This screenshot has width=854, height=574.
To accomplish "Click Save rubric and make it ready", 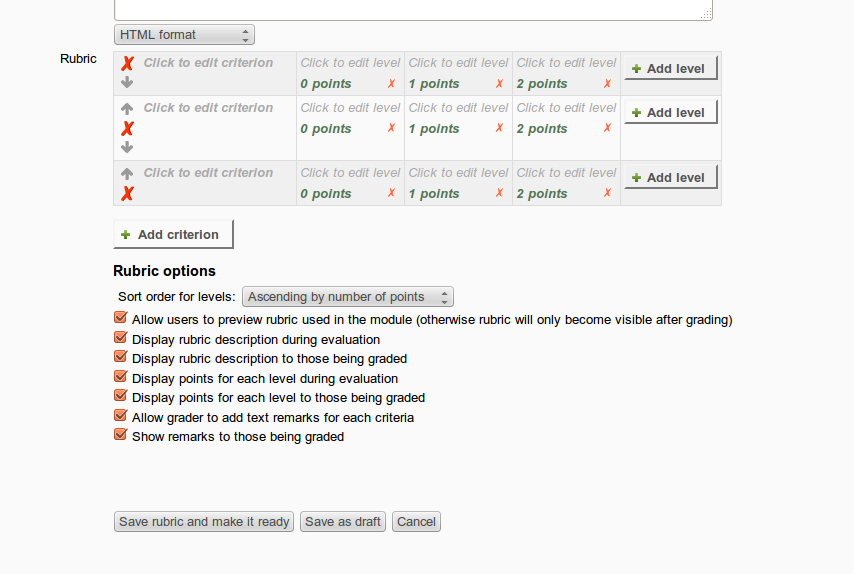I will [204, 522].
